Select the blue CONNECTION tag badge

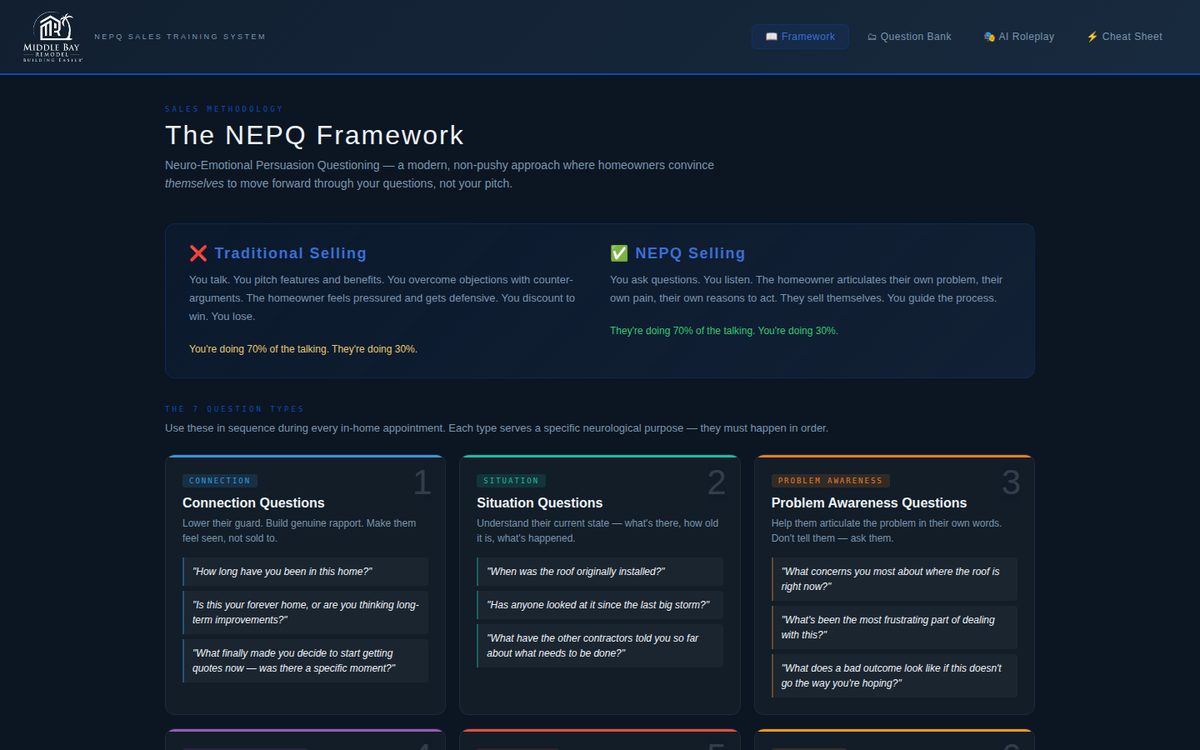tap(220, 481)
